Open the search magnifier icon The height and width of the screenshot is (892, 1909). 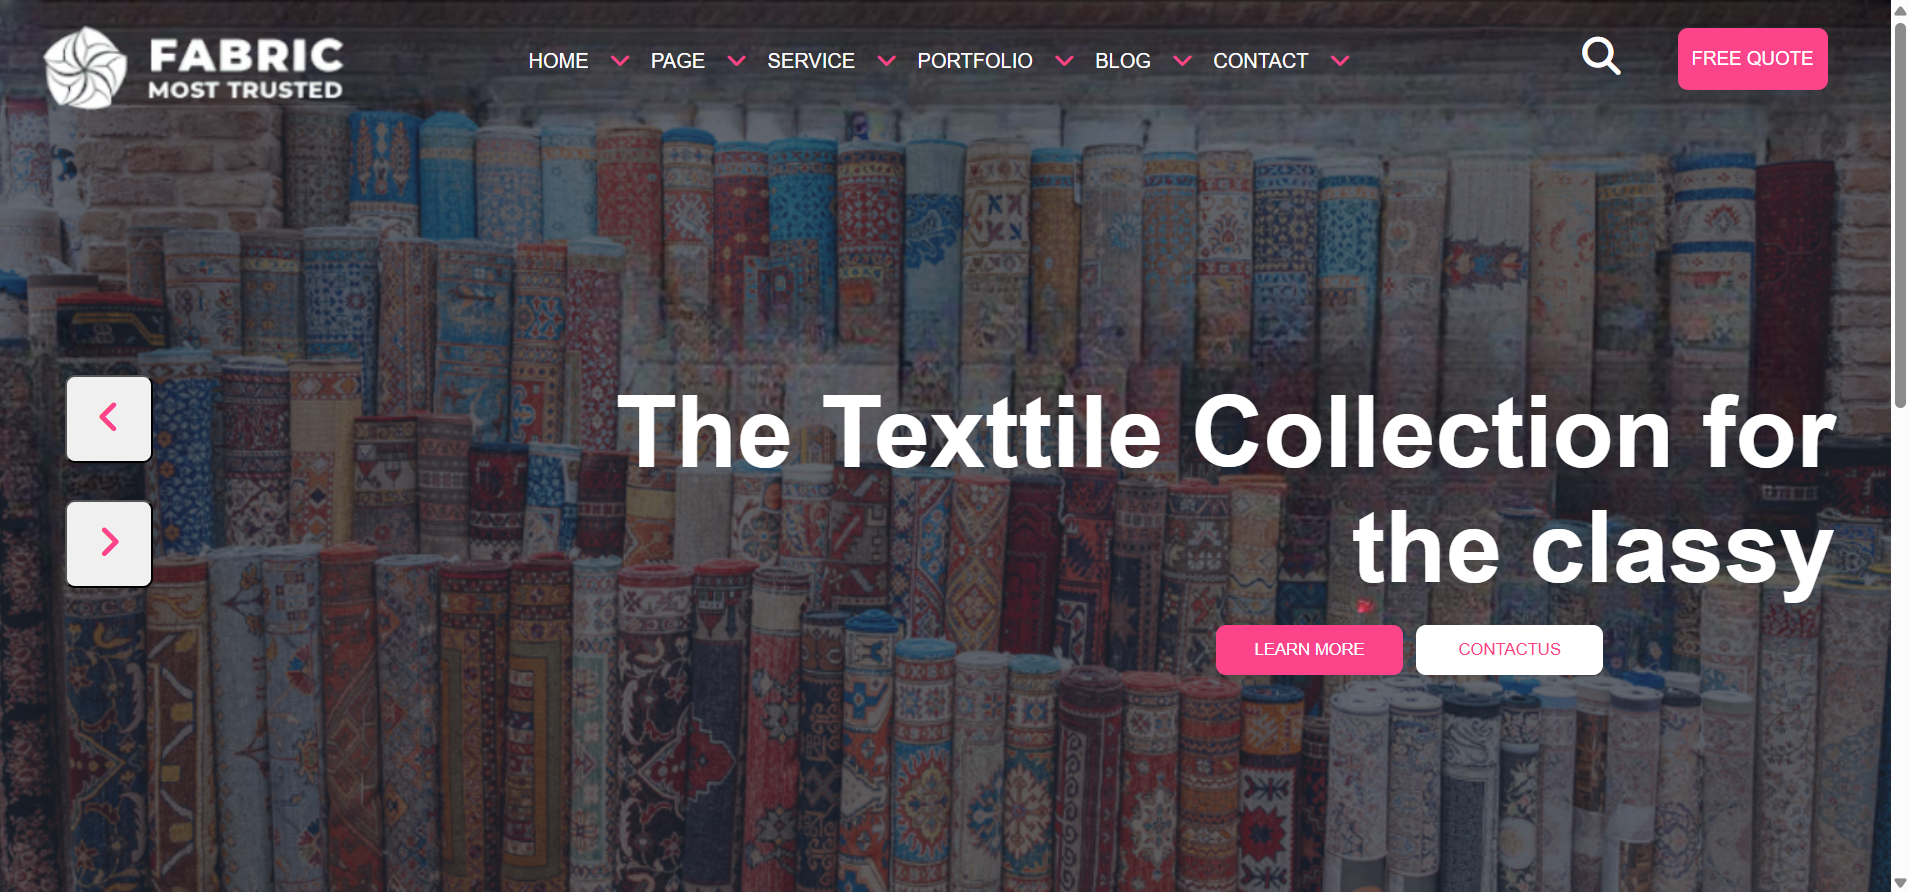point(1600,56)
